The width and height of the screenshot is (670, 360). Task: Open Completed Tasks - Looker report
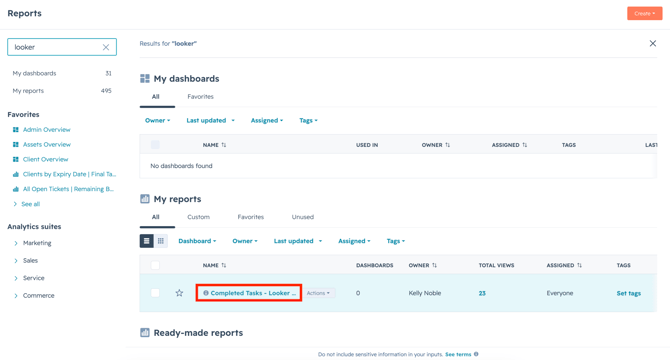coord(253,293)
